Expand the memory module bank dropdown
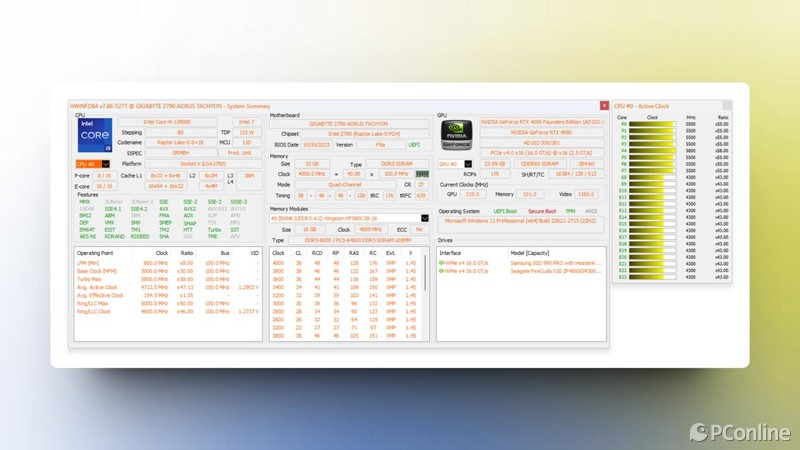The image size is (800, 450). (x=425, y=218)
